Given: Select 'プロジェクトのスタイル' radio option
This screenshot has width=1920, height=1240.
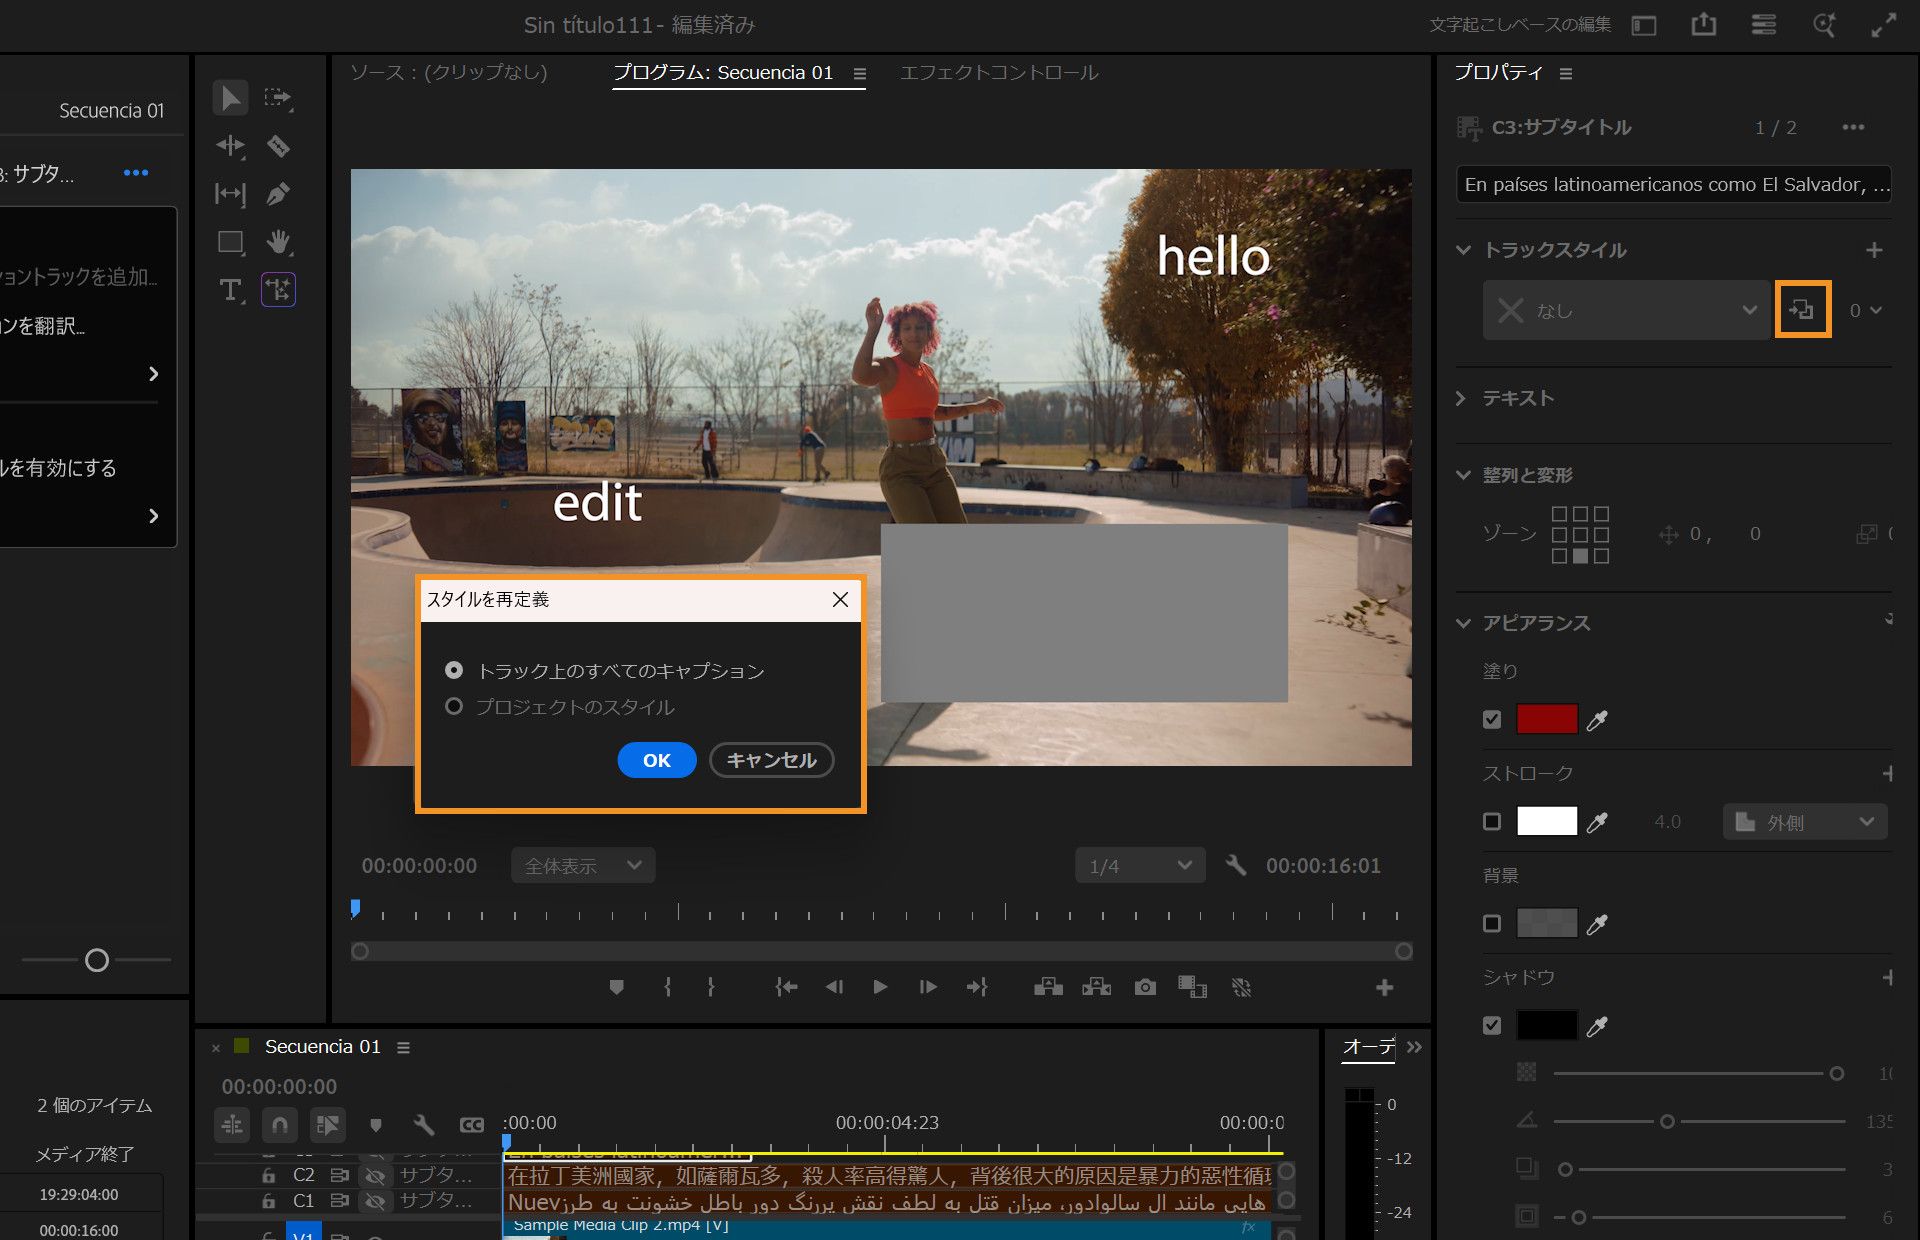Looking at the screenshot, I should pos(454,707).
